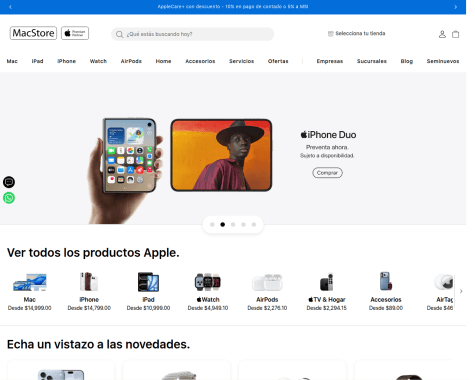Click the Comprar button for iPhone Duo
The image size is (475, 380).
(x=327, y=173)
